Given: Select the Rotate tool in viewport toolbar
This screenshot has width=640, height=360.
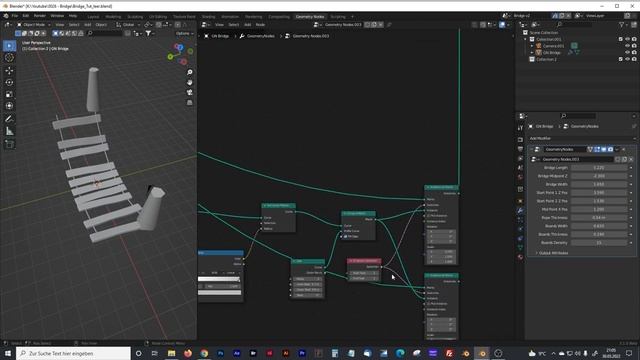Looking at the screenshot, I should click(9, 82).
